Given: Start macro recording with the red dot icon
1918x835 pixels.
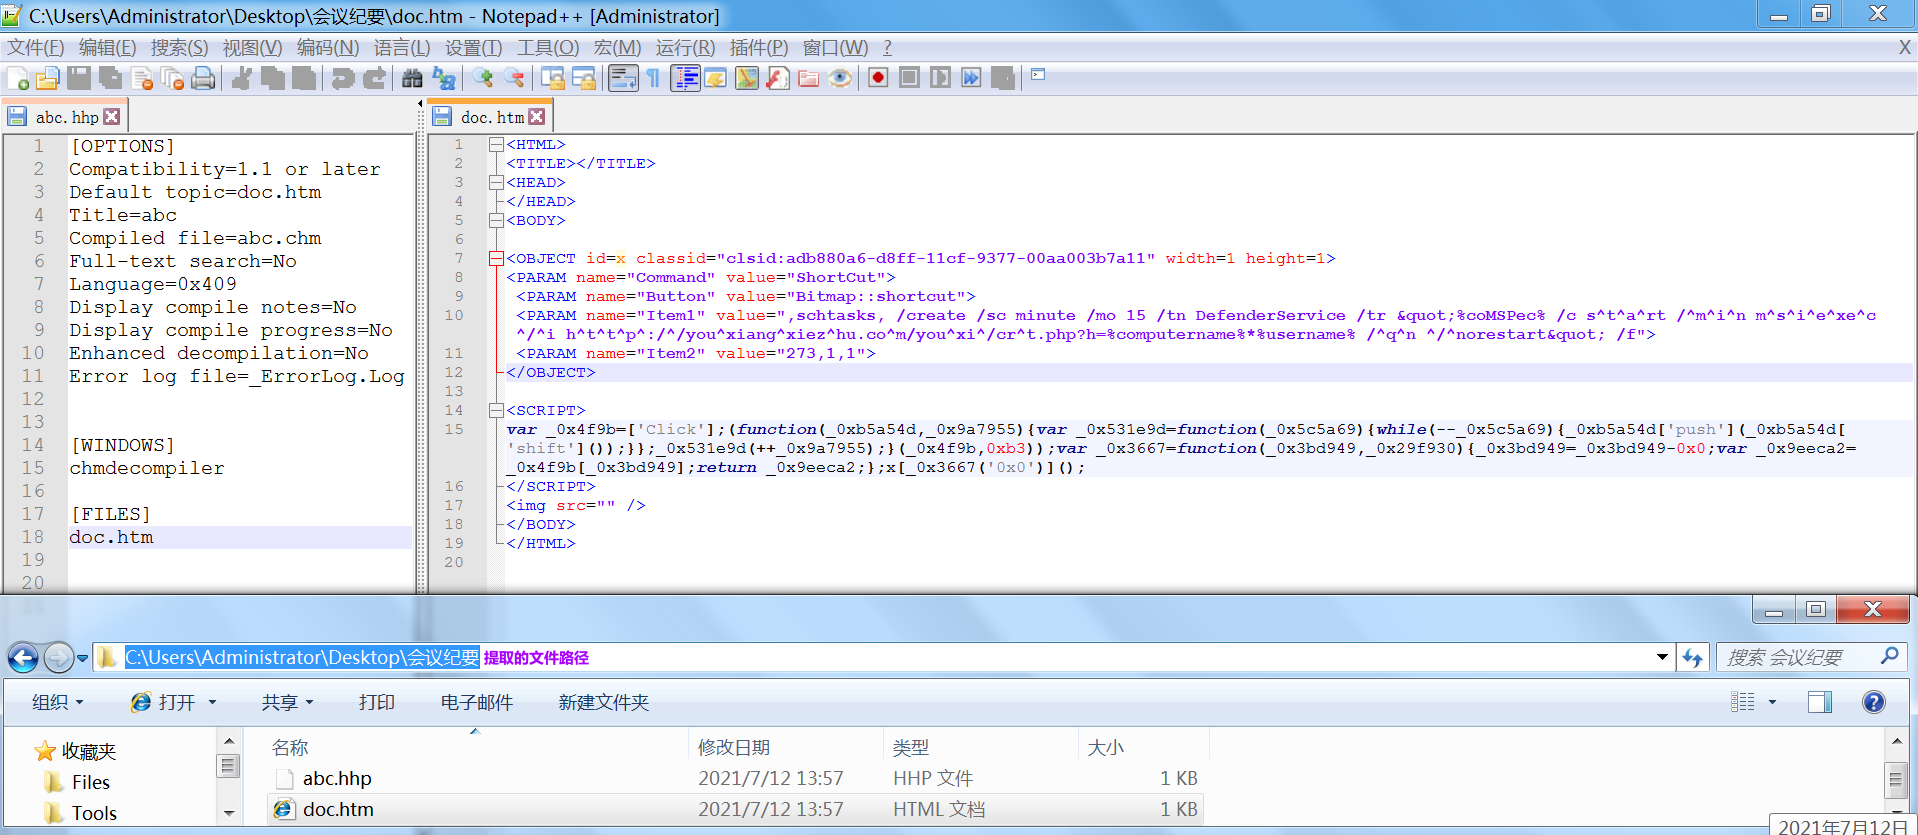Looking at the screenshot, I should (x=878, y=78).
